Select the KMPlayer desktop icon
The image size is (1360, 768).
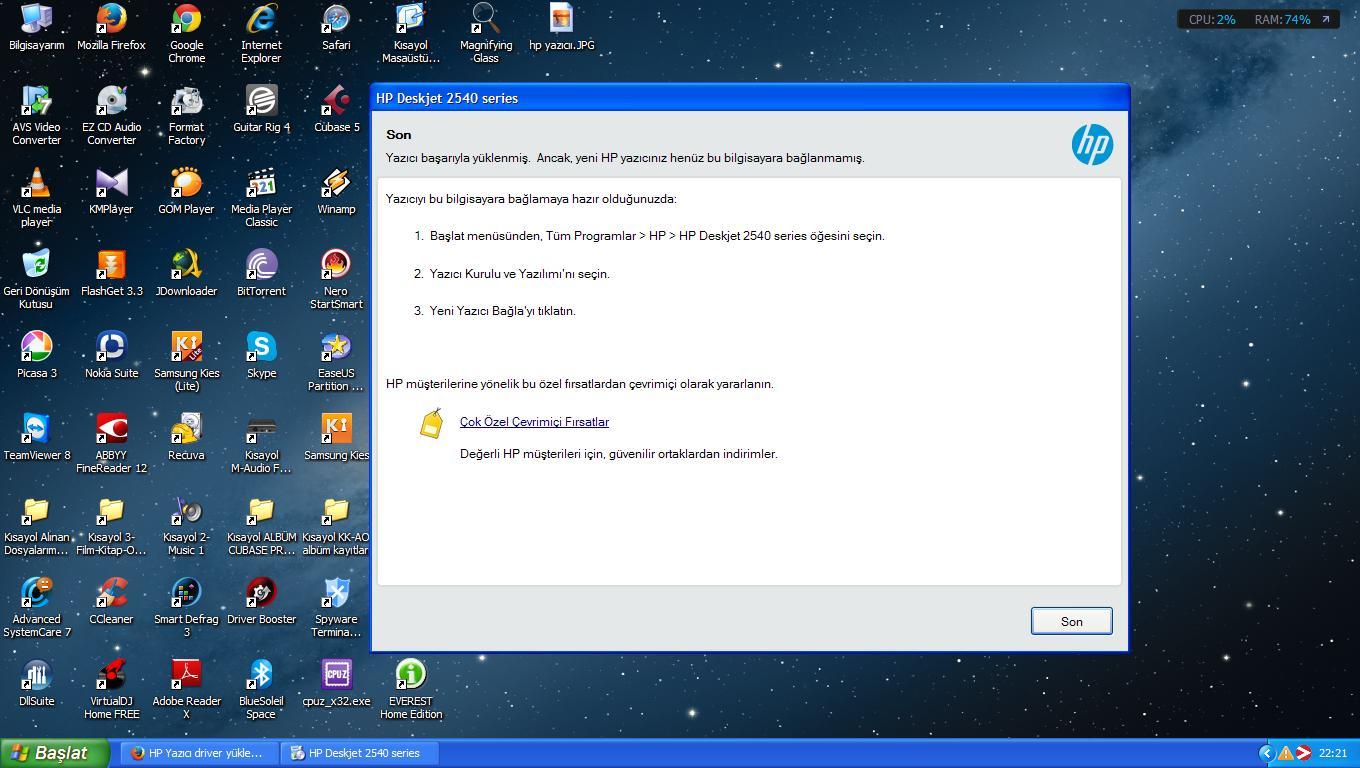coord(111,191)
